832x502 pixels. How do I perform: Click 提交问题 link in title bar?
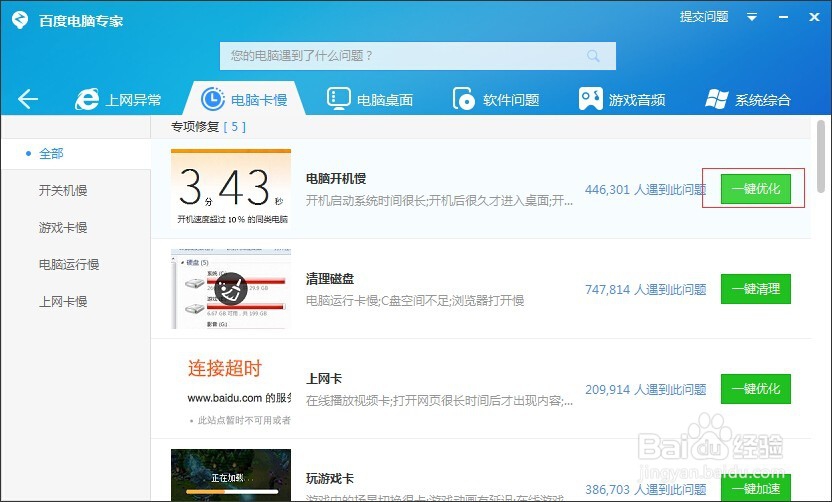704,17
